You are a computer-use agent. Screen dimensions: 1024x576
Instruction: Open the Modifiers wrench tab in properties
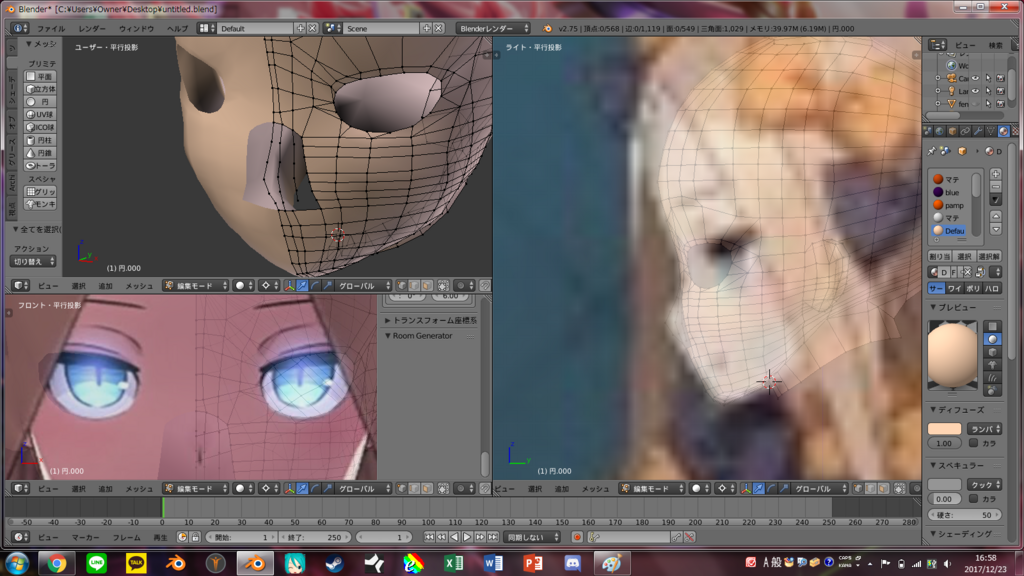point(978,131)
